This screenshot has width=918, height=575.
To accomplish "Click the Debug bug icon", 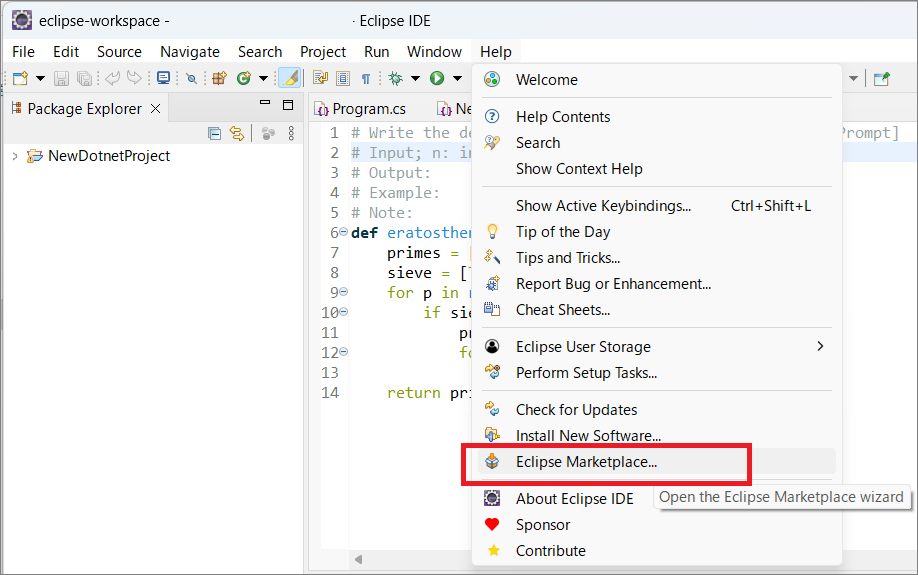I will 396,78.
